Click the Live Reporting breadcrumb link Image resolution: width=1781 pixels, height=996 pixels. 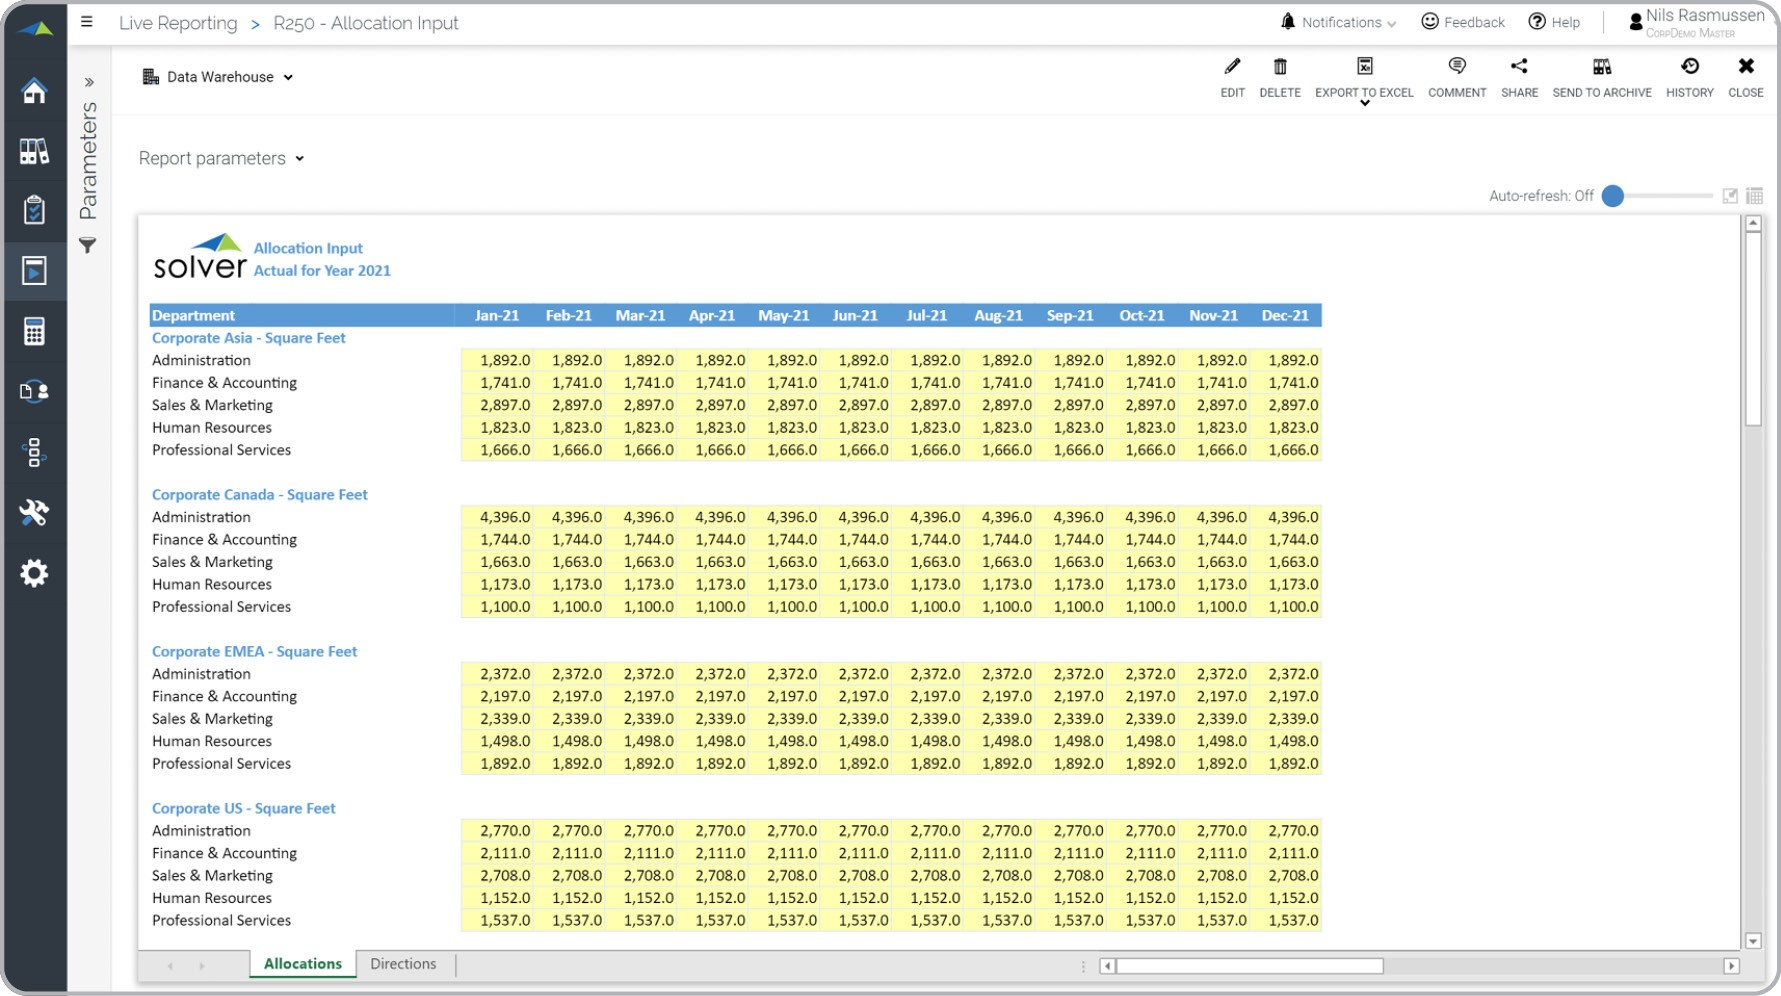178,23
